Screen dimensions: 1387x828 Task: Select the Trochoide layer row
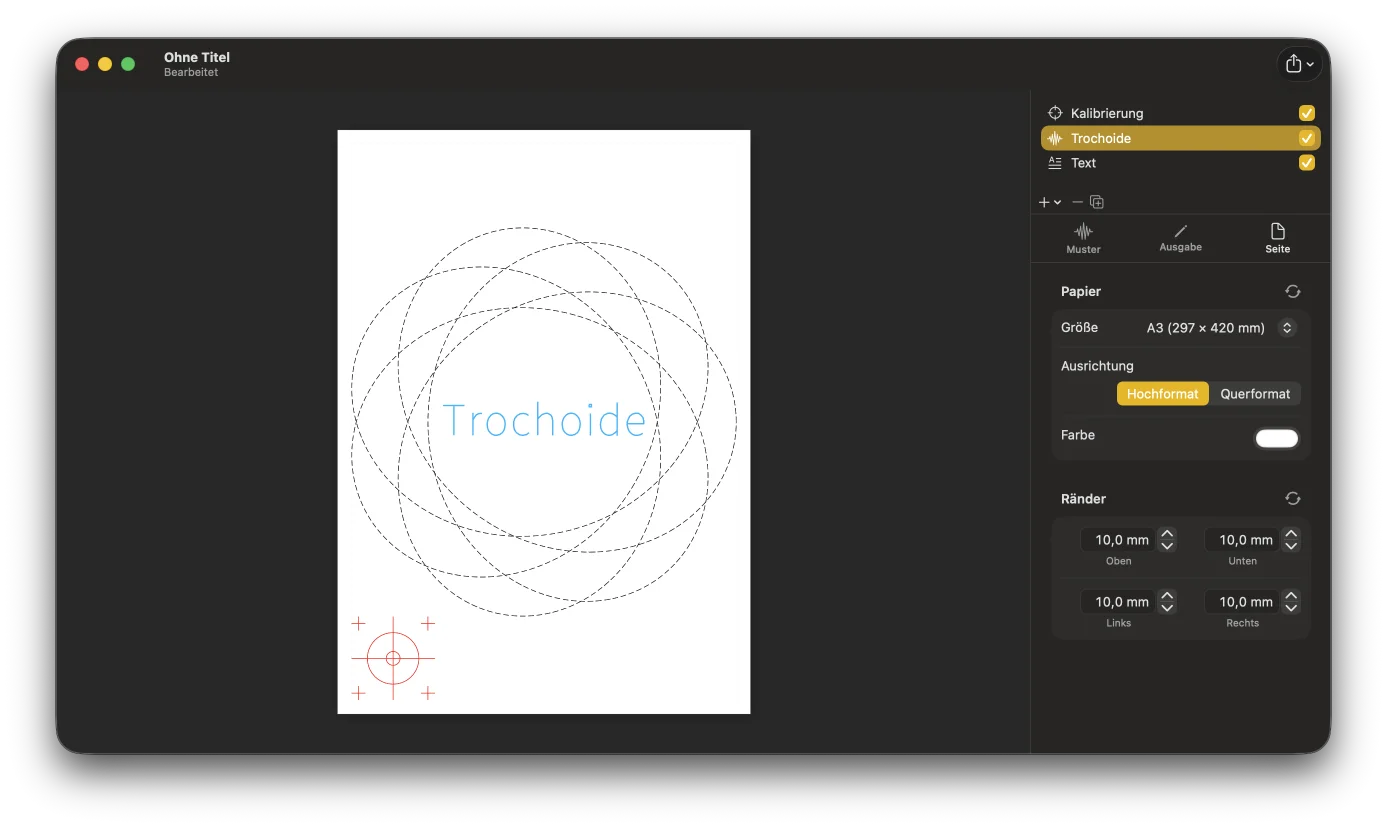1180,138
